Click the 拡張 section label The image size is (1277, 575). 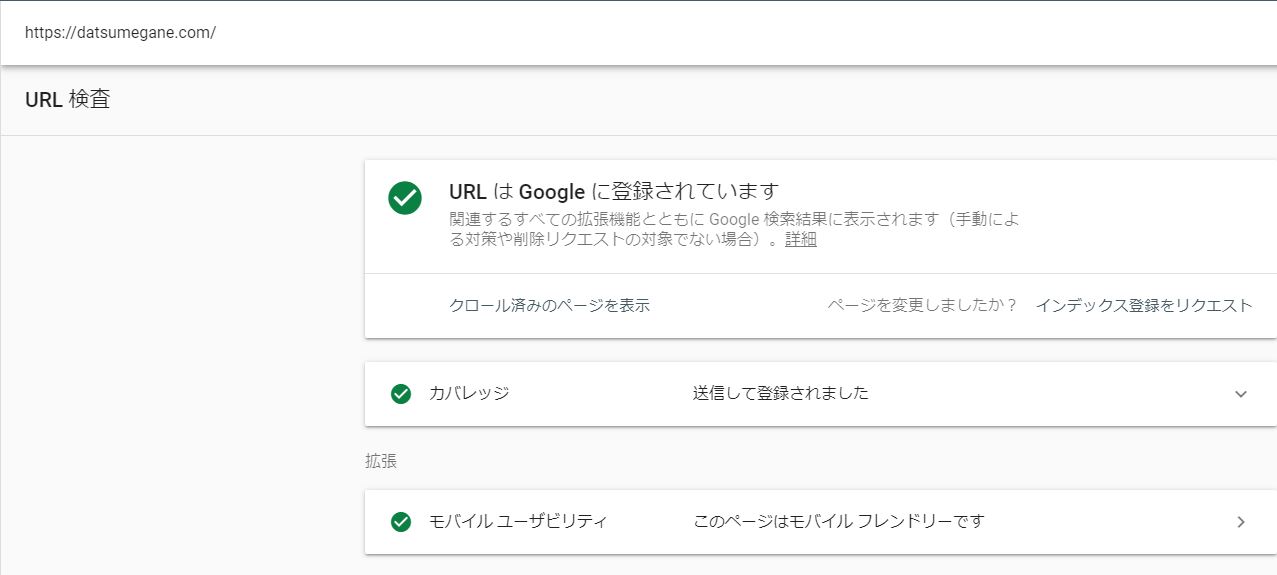point(381,462)
